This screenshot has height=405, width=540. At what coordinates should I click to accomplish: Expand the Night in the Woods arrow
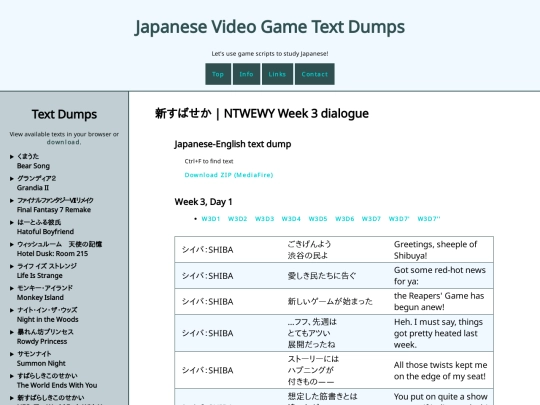12,310
